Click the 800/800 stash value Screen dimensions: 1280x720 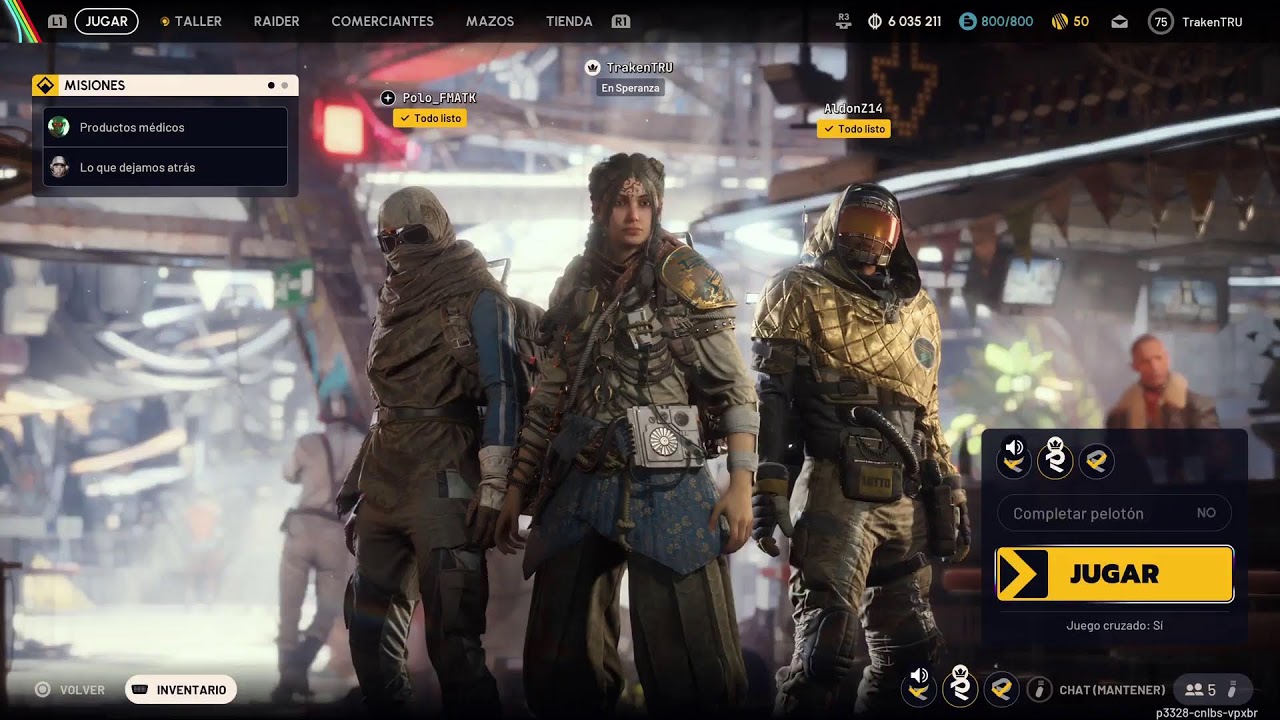[x=1007, y=21]
